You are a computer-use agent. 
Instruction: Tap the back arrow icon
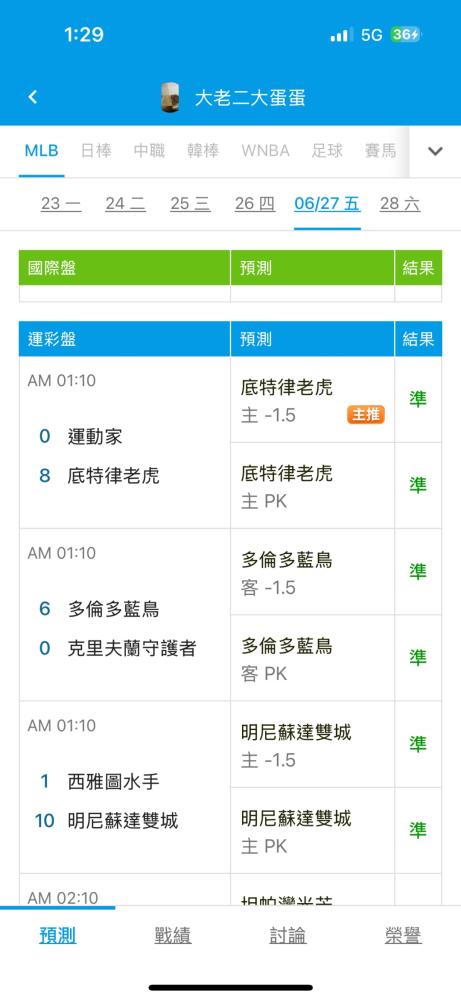coord(33,97)
